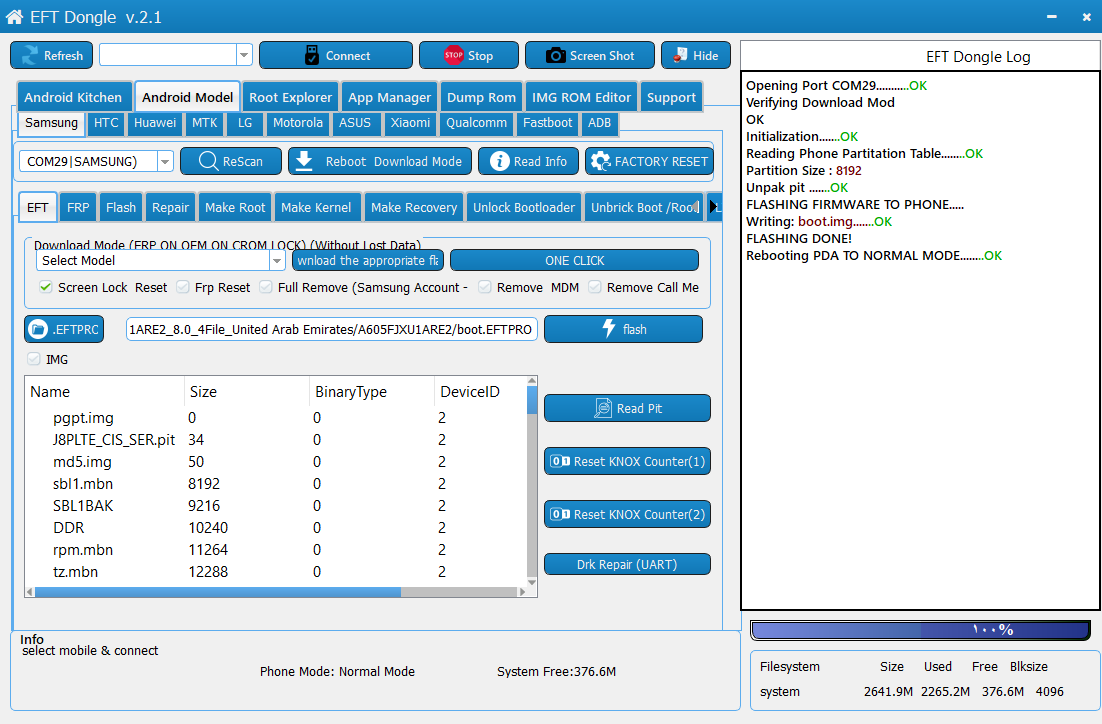The width and height of the screenshot is (1102, 724).
Task: Open the IMG ROM Editor tab
Action: click(x=581, y=97)
